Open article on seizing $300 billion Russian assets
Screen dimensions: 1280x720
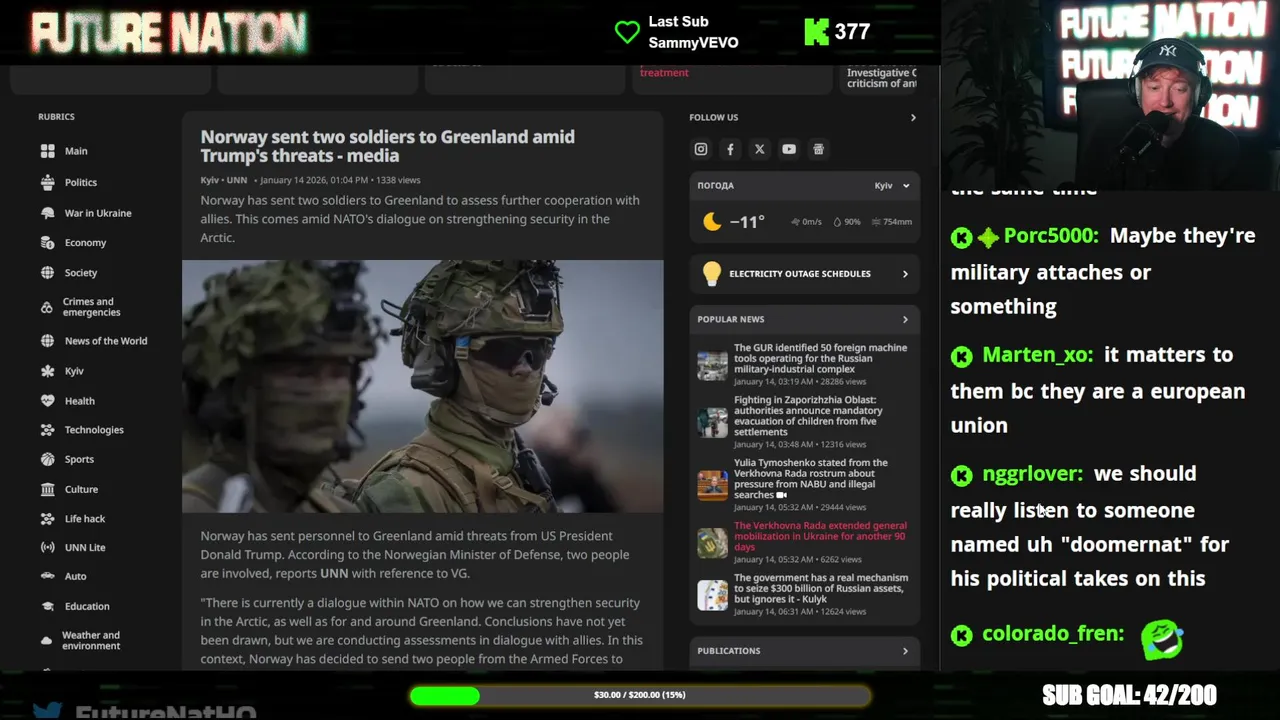click(821, 588)
